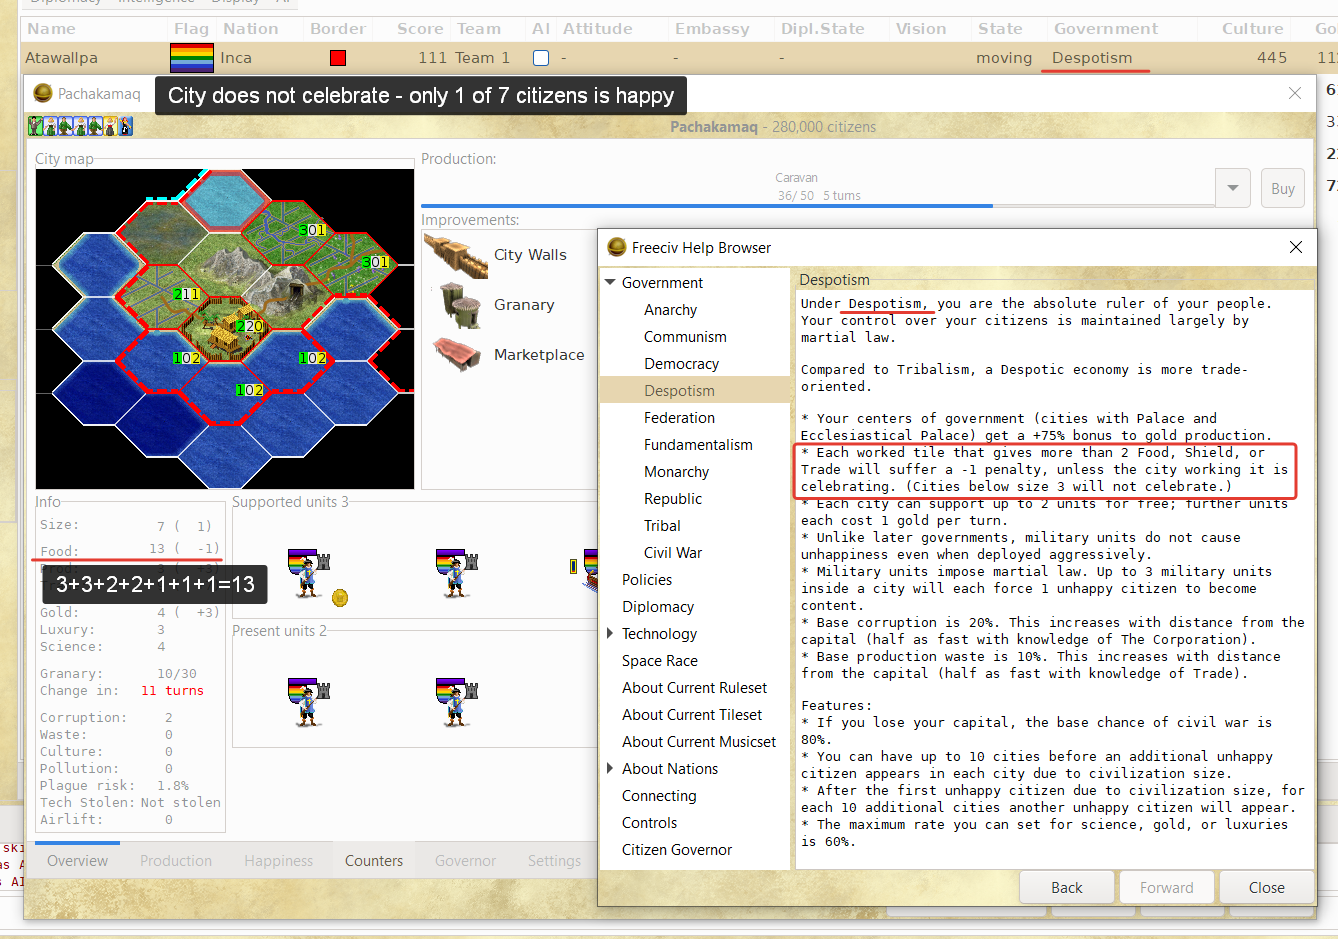This screenshot has height=939, width=1338.
Task: Select the Tribal government entry
Action: click(x=662, y=526)
